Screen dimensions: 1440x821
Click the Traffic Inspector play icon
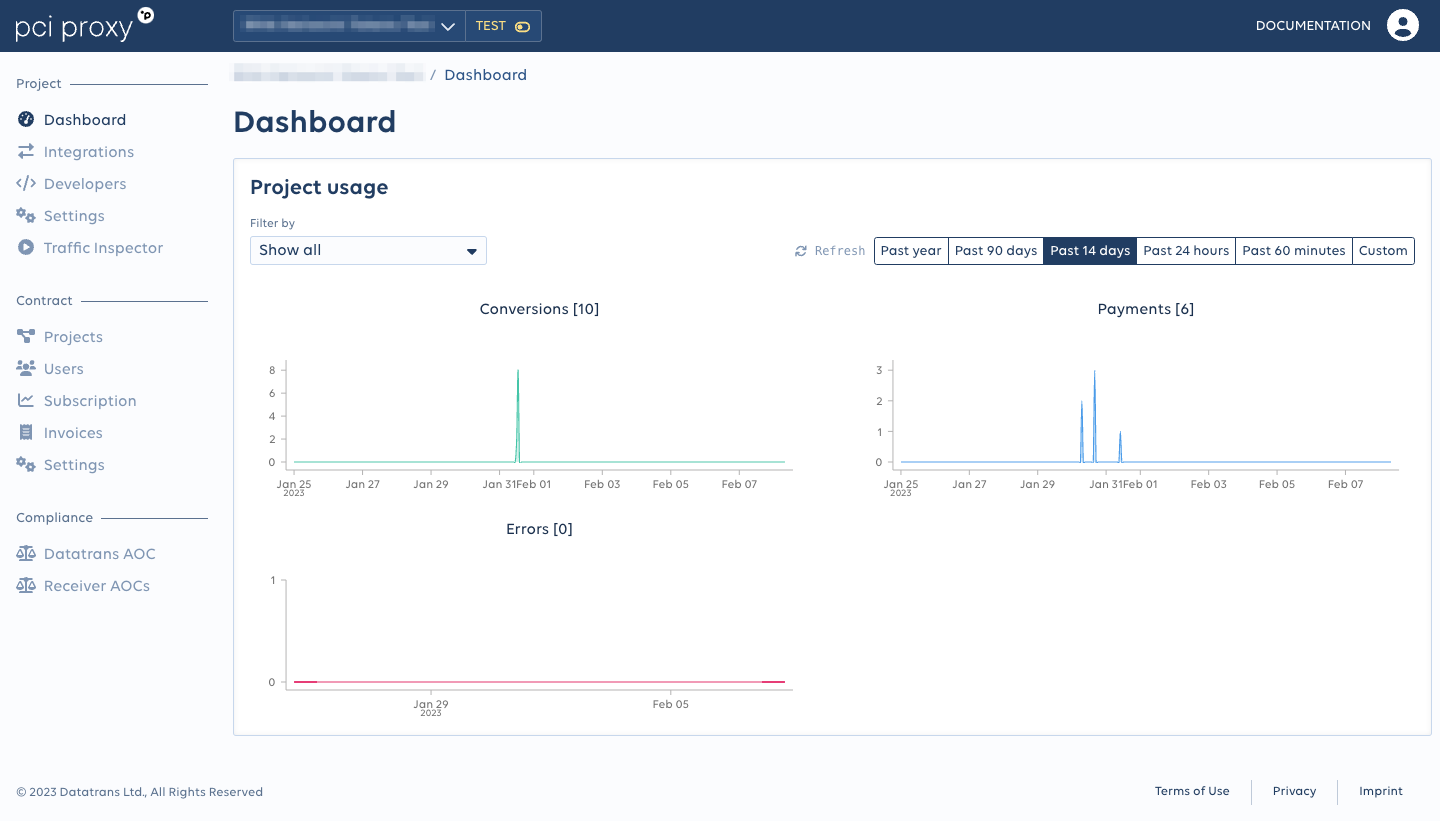point(26,248)
